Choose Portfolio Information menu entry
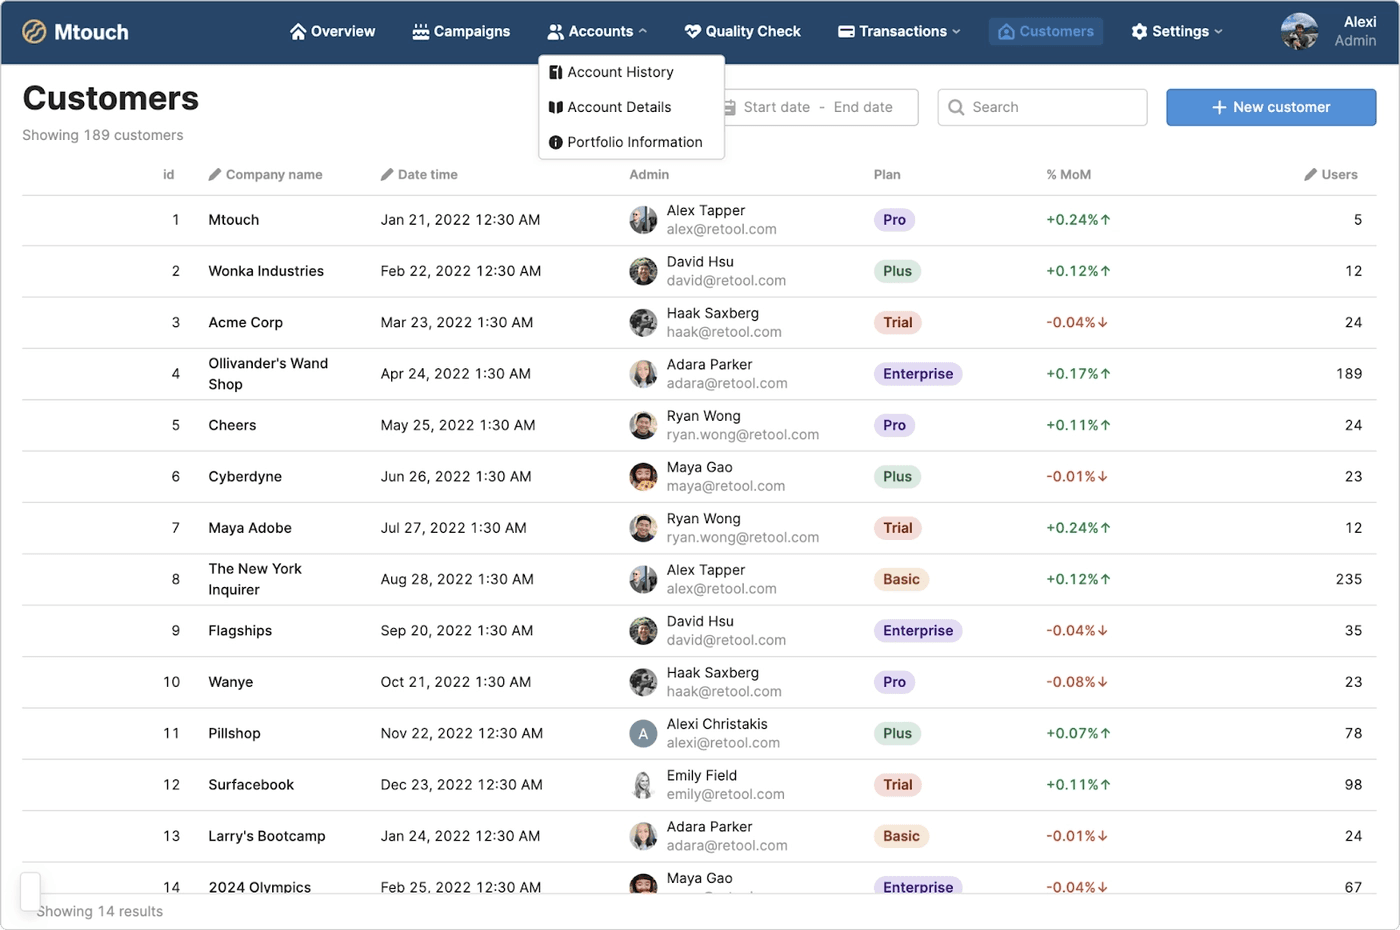 pos(634,142)
